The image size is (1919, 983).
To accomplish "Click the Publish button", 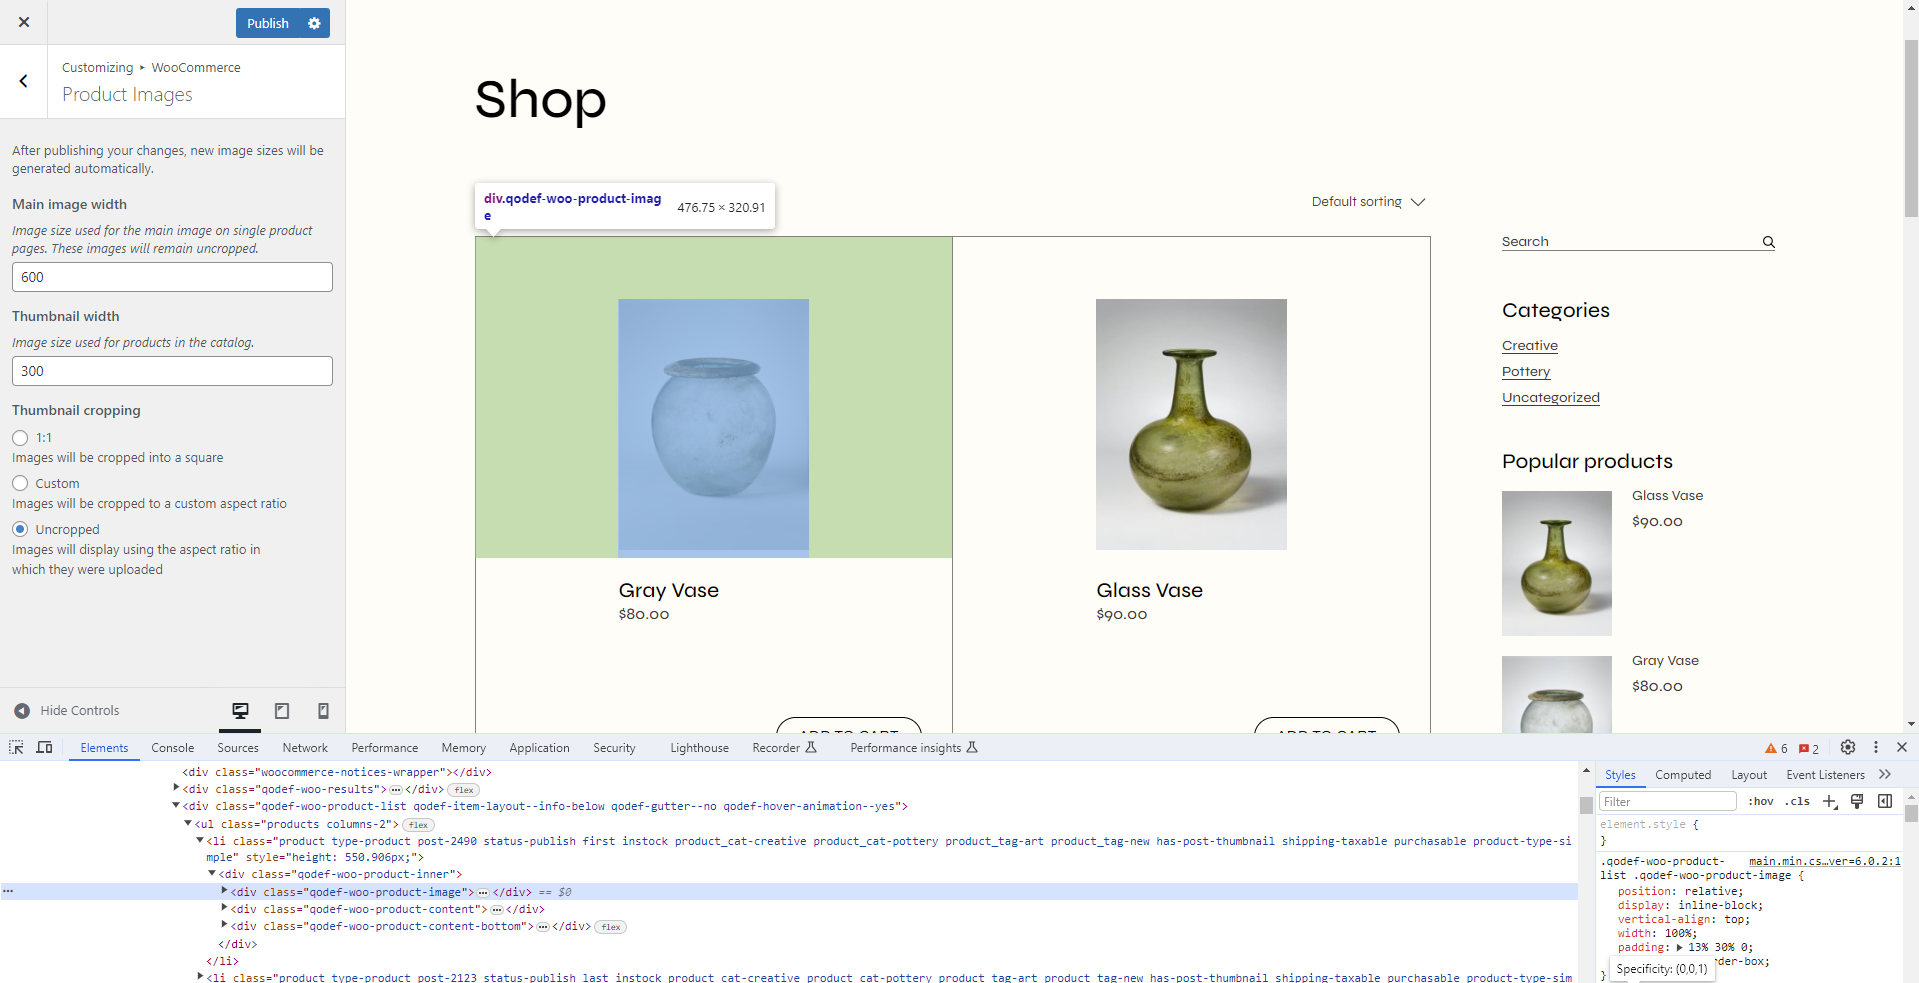I will (268, 23).
